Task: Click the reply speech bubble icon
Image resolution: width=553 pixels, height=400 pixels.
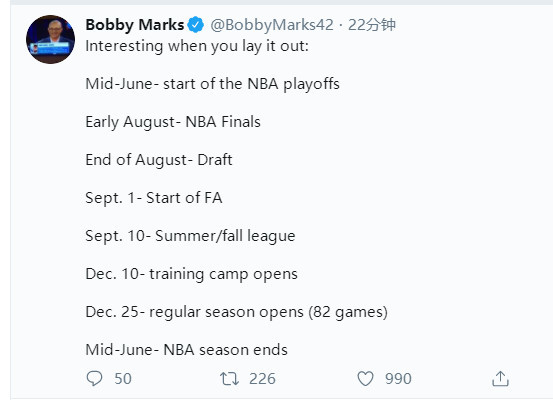Action: (x=94, y=378)
